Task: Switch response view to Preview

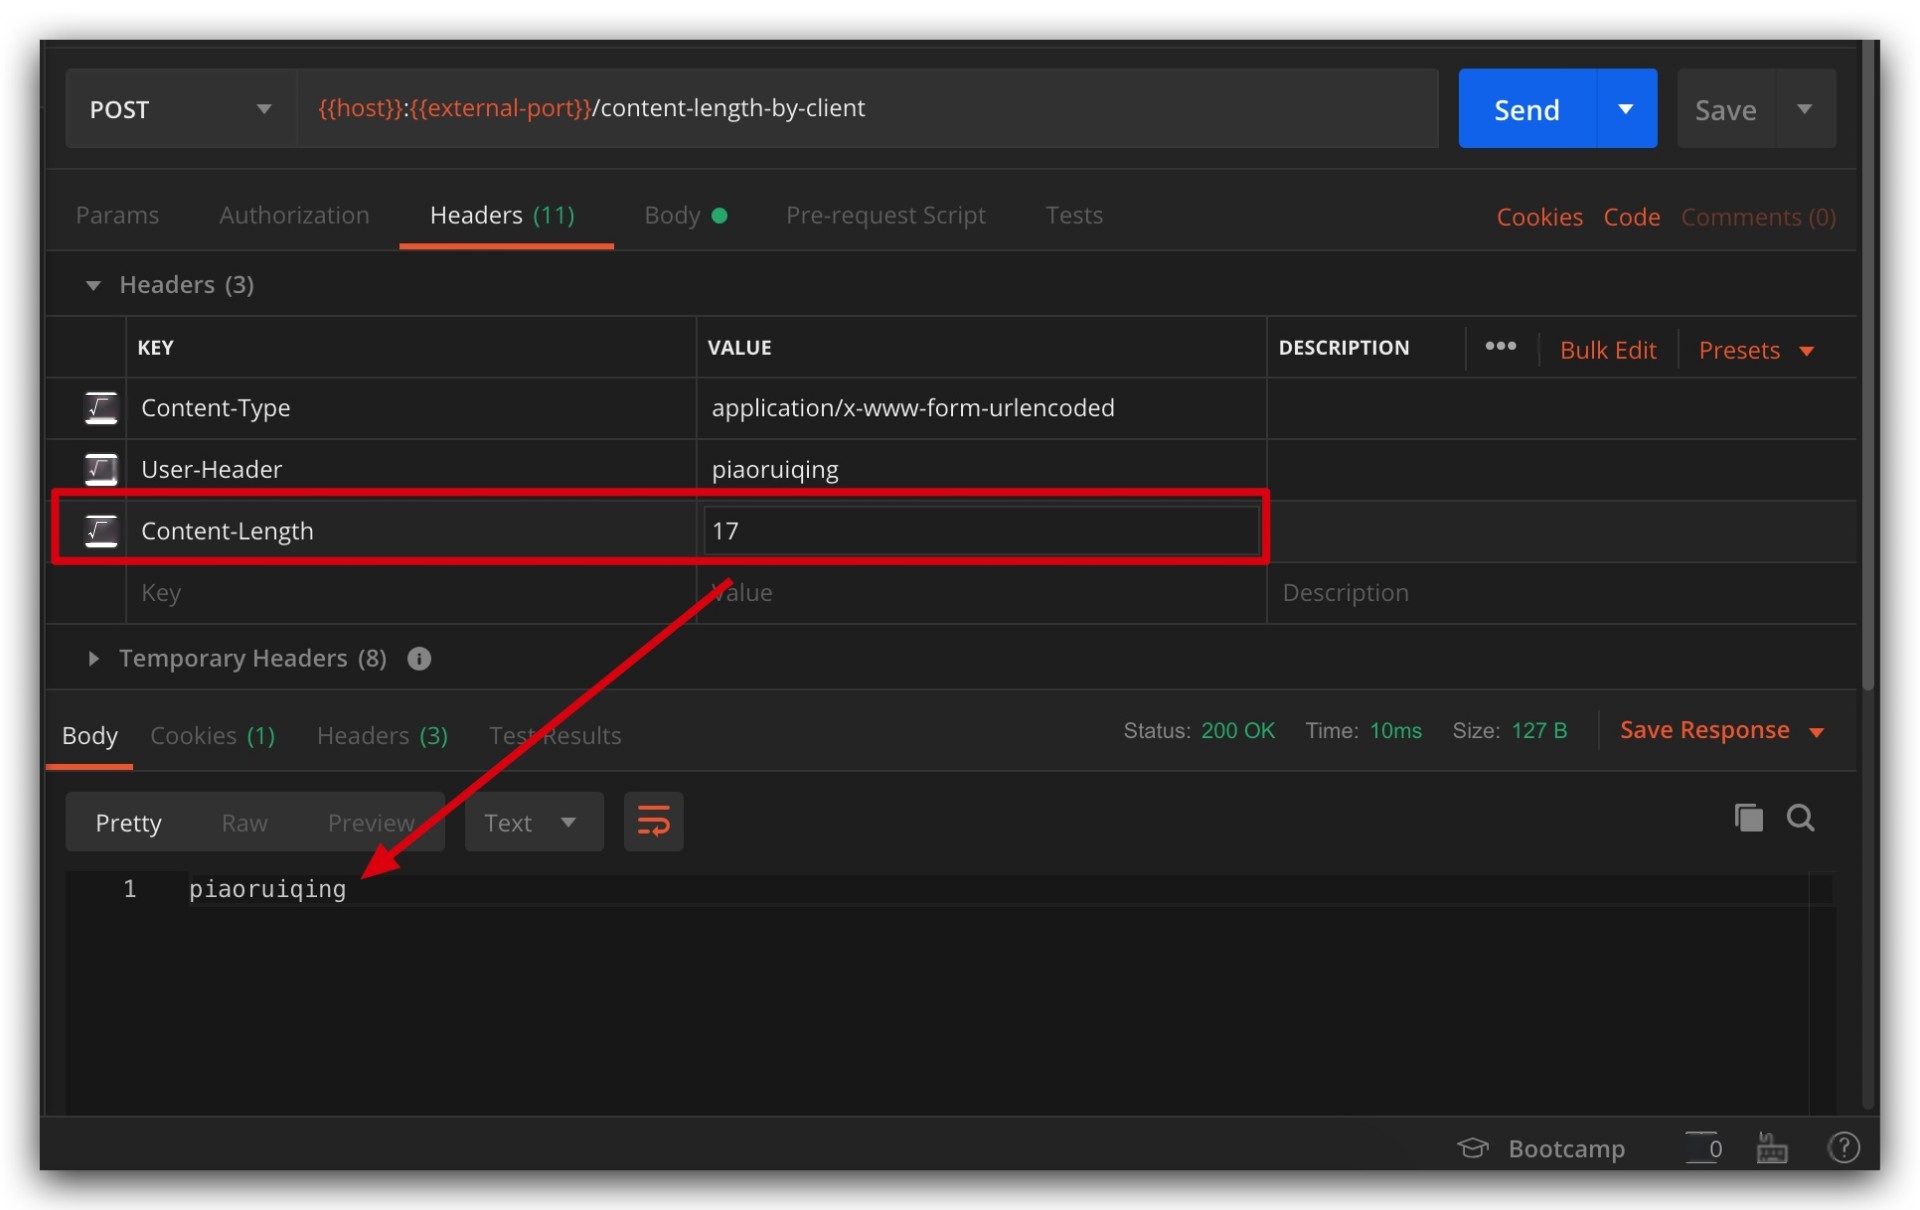Action: (371, 823)
